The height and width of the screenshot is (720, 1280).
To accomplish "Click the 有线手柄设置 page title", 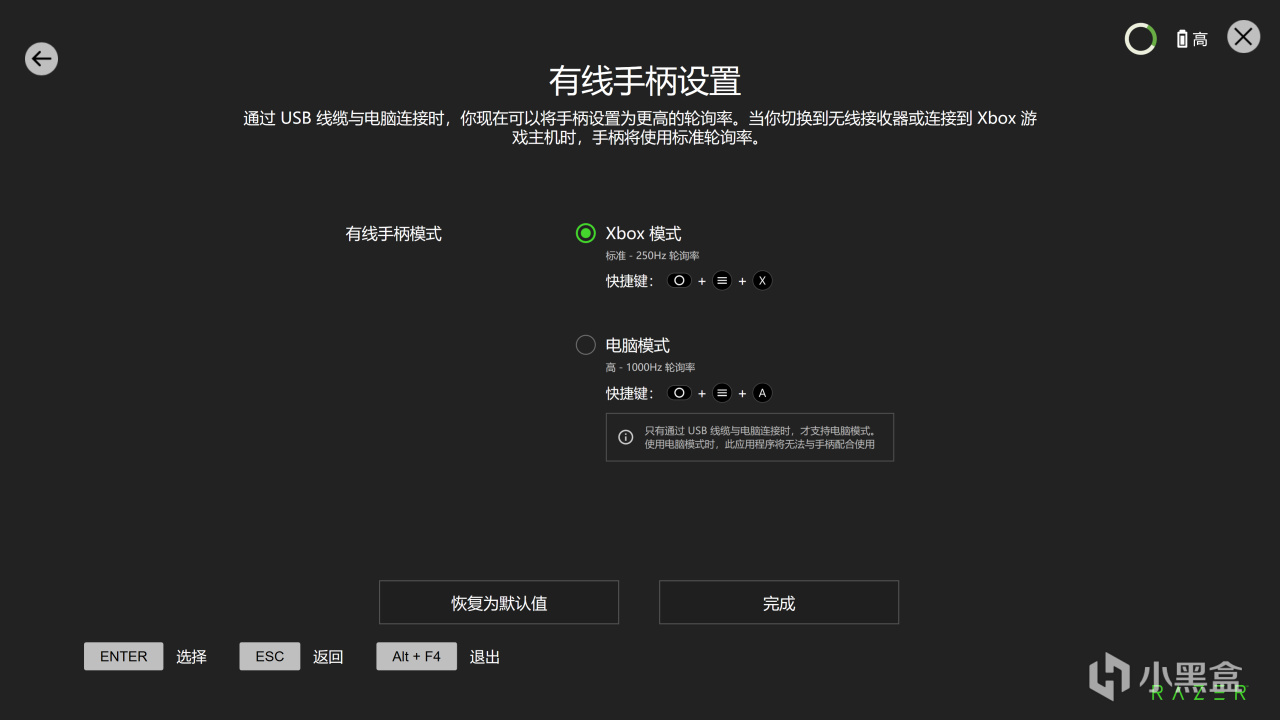I will 645,80.
